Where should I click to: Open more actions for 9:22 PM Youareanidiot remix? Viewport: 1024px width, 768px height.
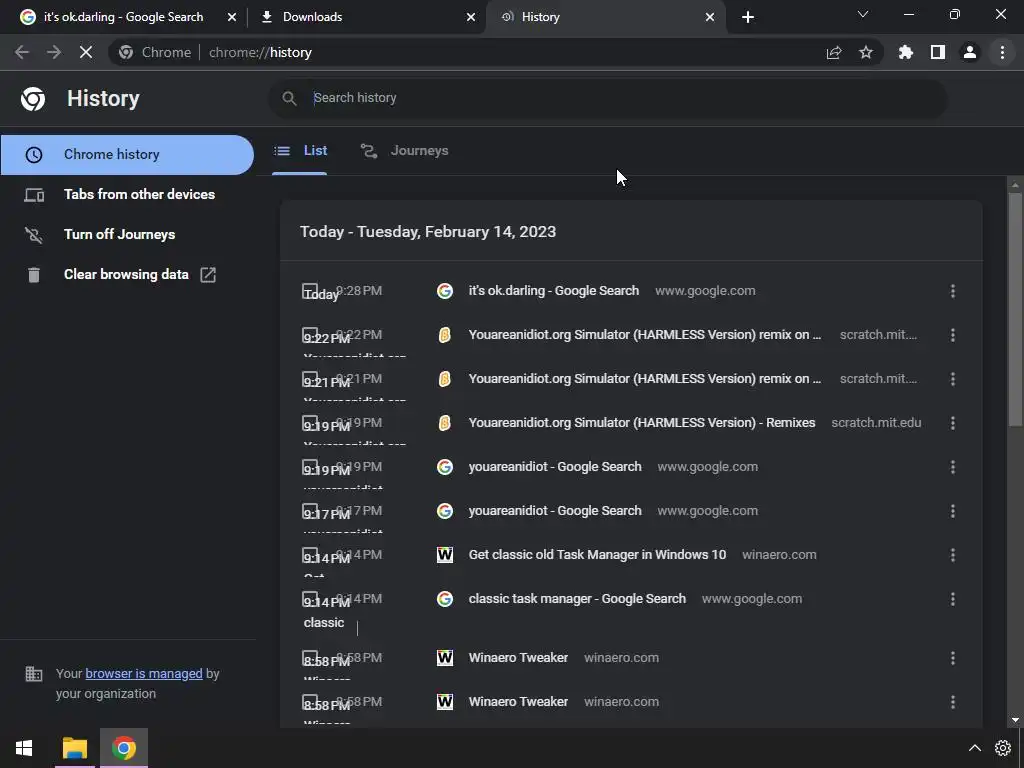(953, 335)
